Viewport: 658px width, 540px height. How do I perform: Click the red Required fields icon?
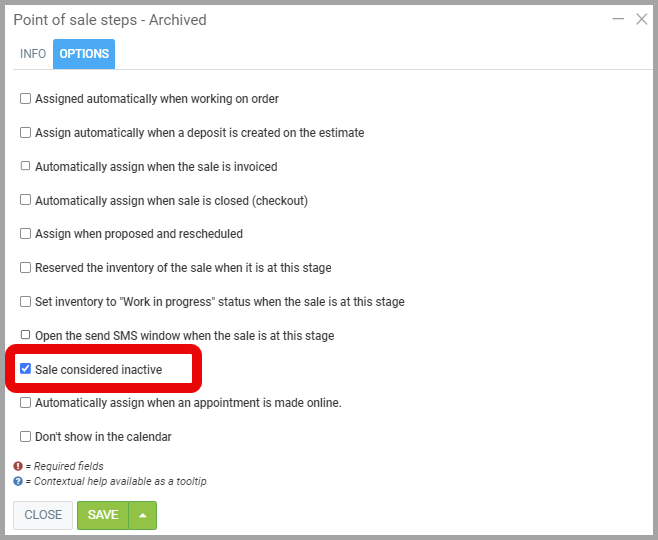pyautogui.click(x=18, y=466)
